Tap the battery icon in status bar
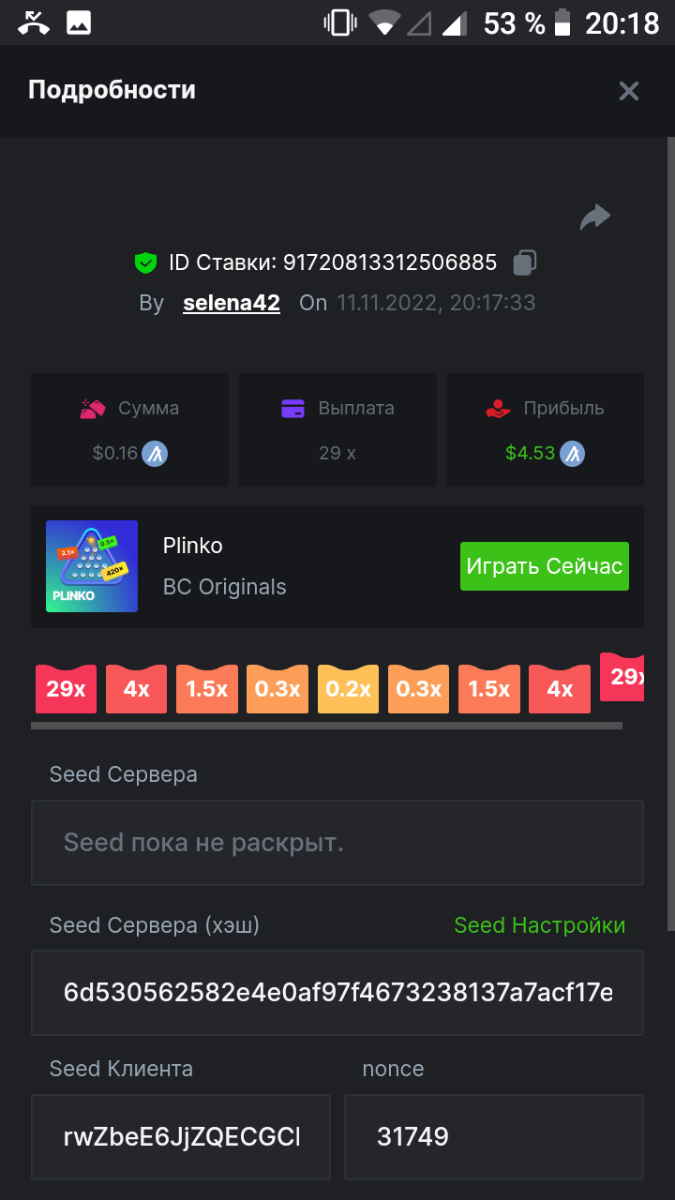Viewport: 675px width, 1200px height. [x=563, y=23]
